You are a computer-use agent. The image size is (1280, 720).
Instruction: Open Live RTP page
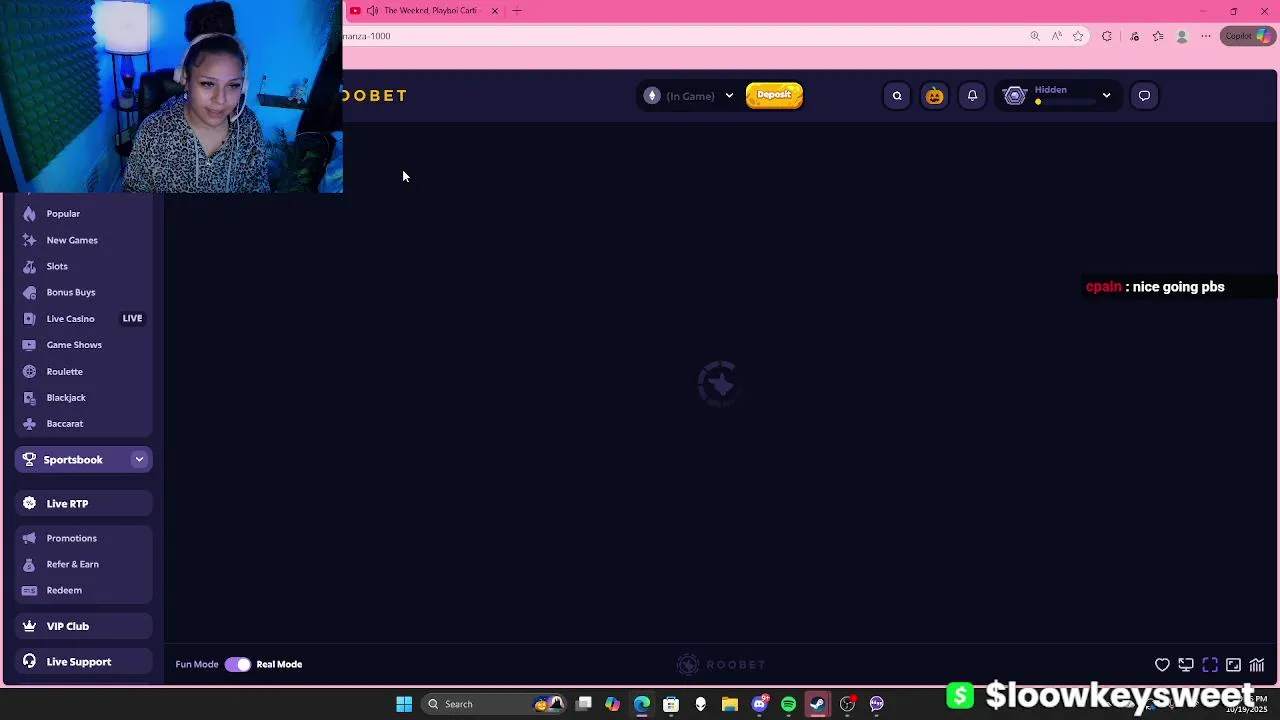[x=83, y=504]
